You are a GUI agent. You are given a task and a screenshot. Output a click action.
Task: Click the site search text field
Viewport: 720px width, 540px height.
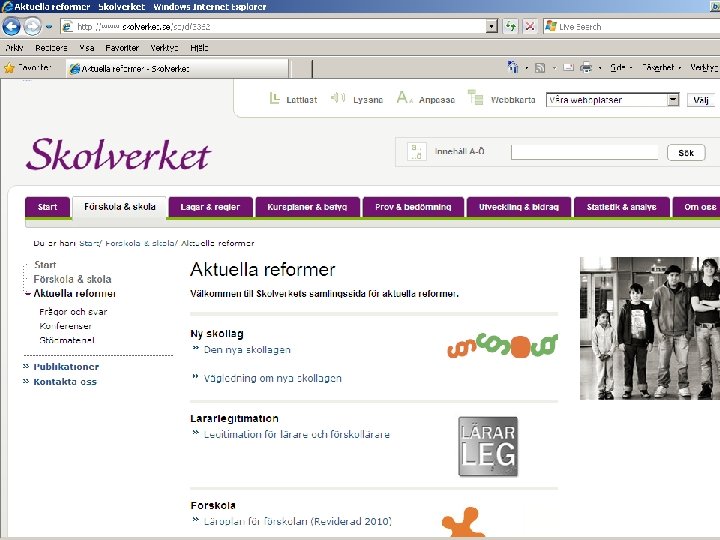(585, 152)
